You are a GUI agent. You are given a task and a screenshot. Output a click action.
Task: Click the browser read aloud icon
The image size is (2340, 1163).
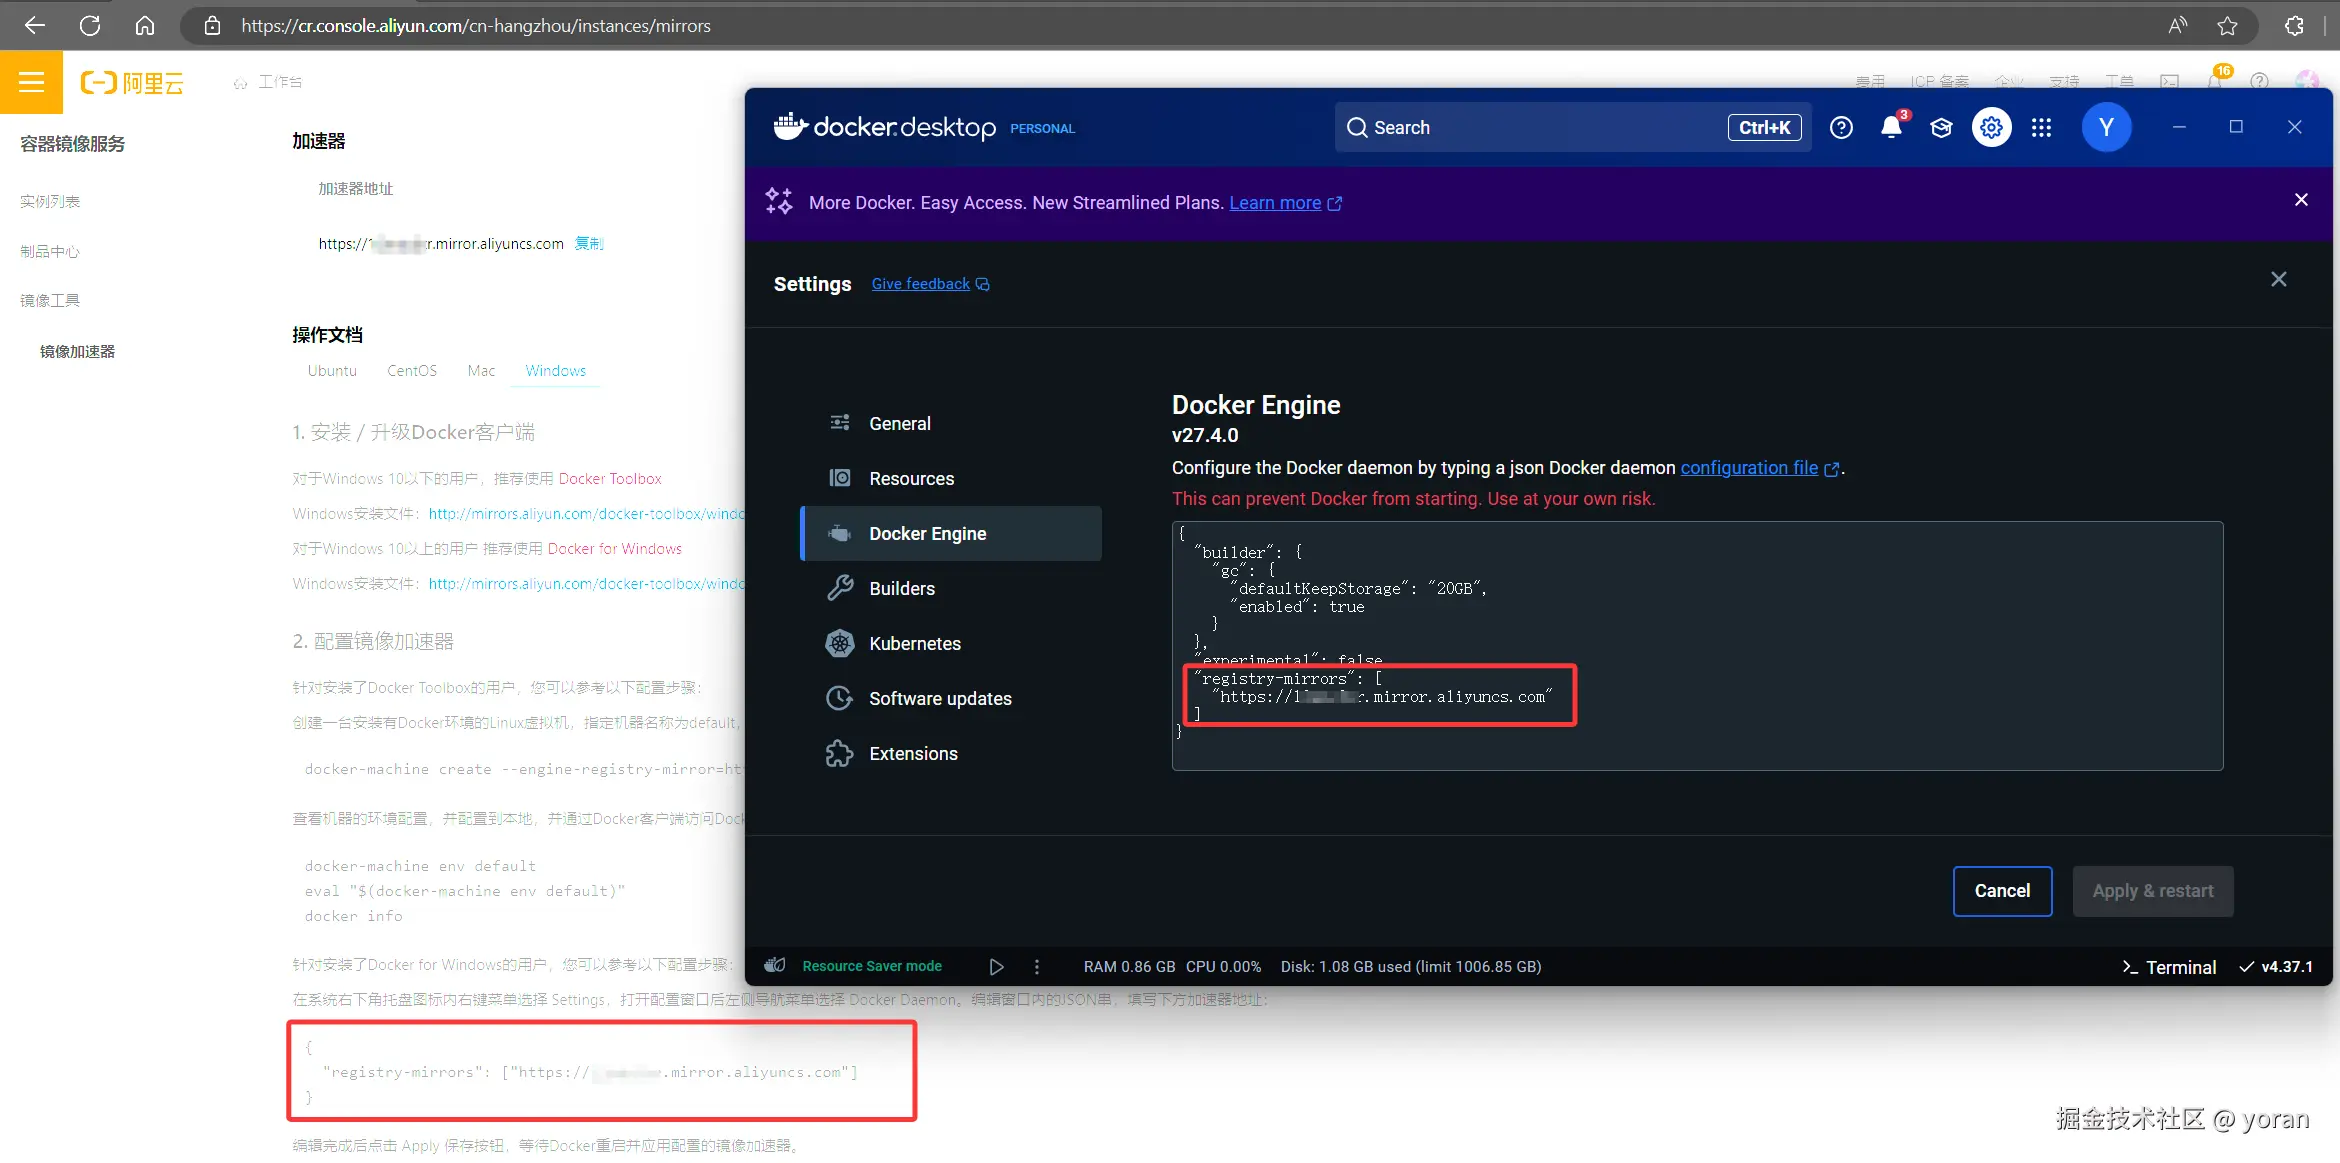tap(2177, 26)
